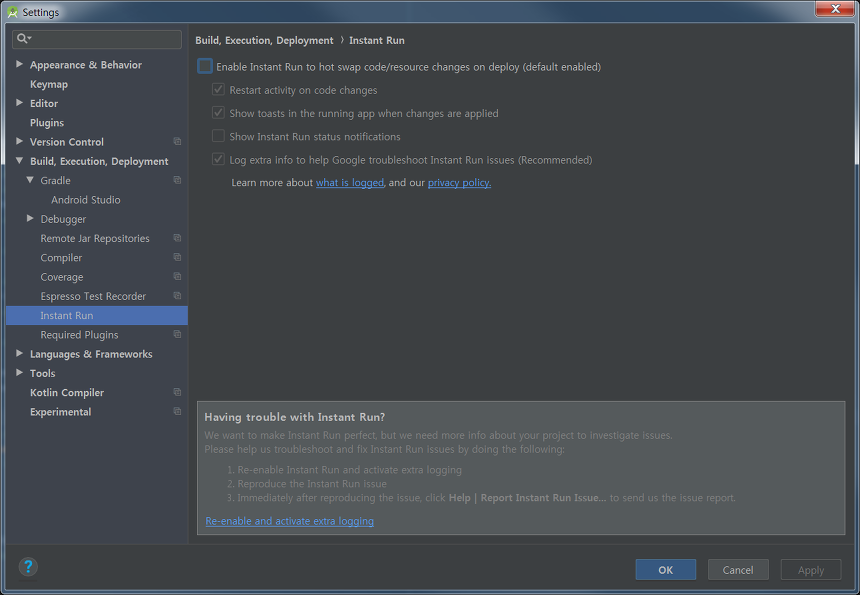
Task: Expand the Languages & Frameworks section
Action: point(19,354)
